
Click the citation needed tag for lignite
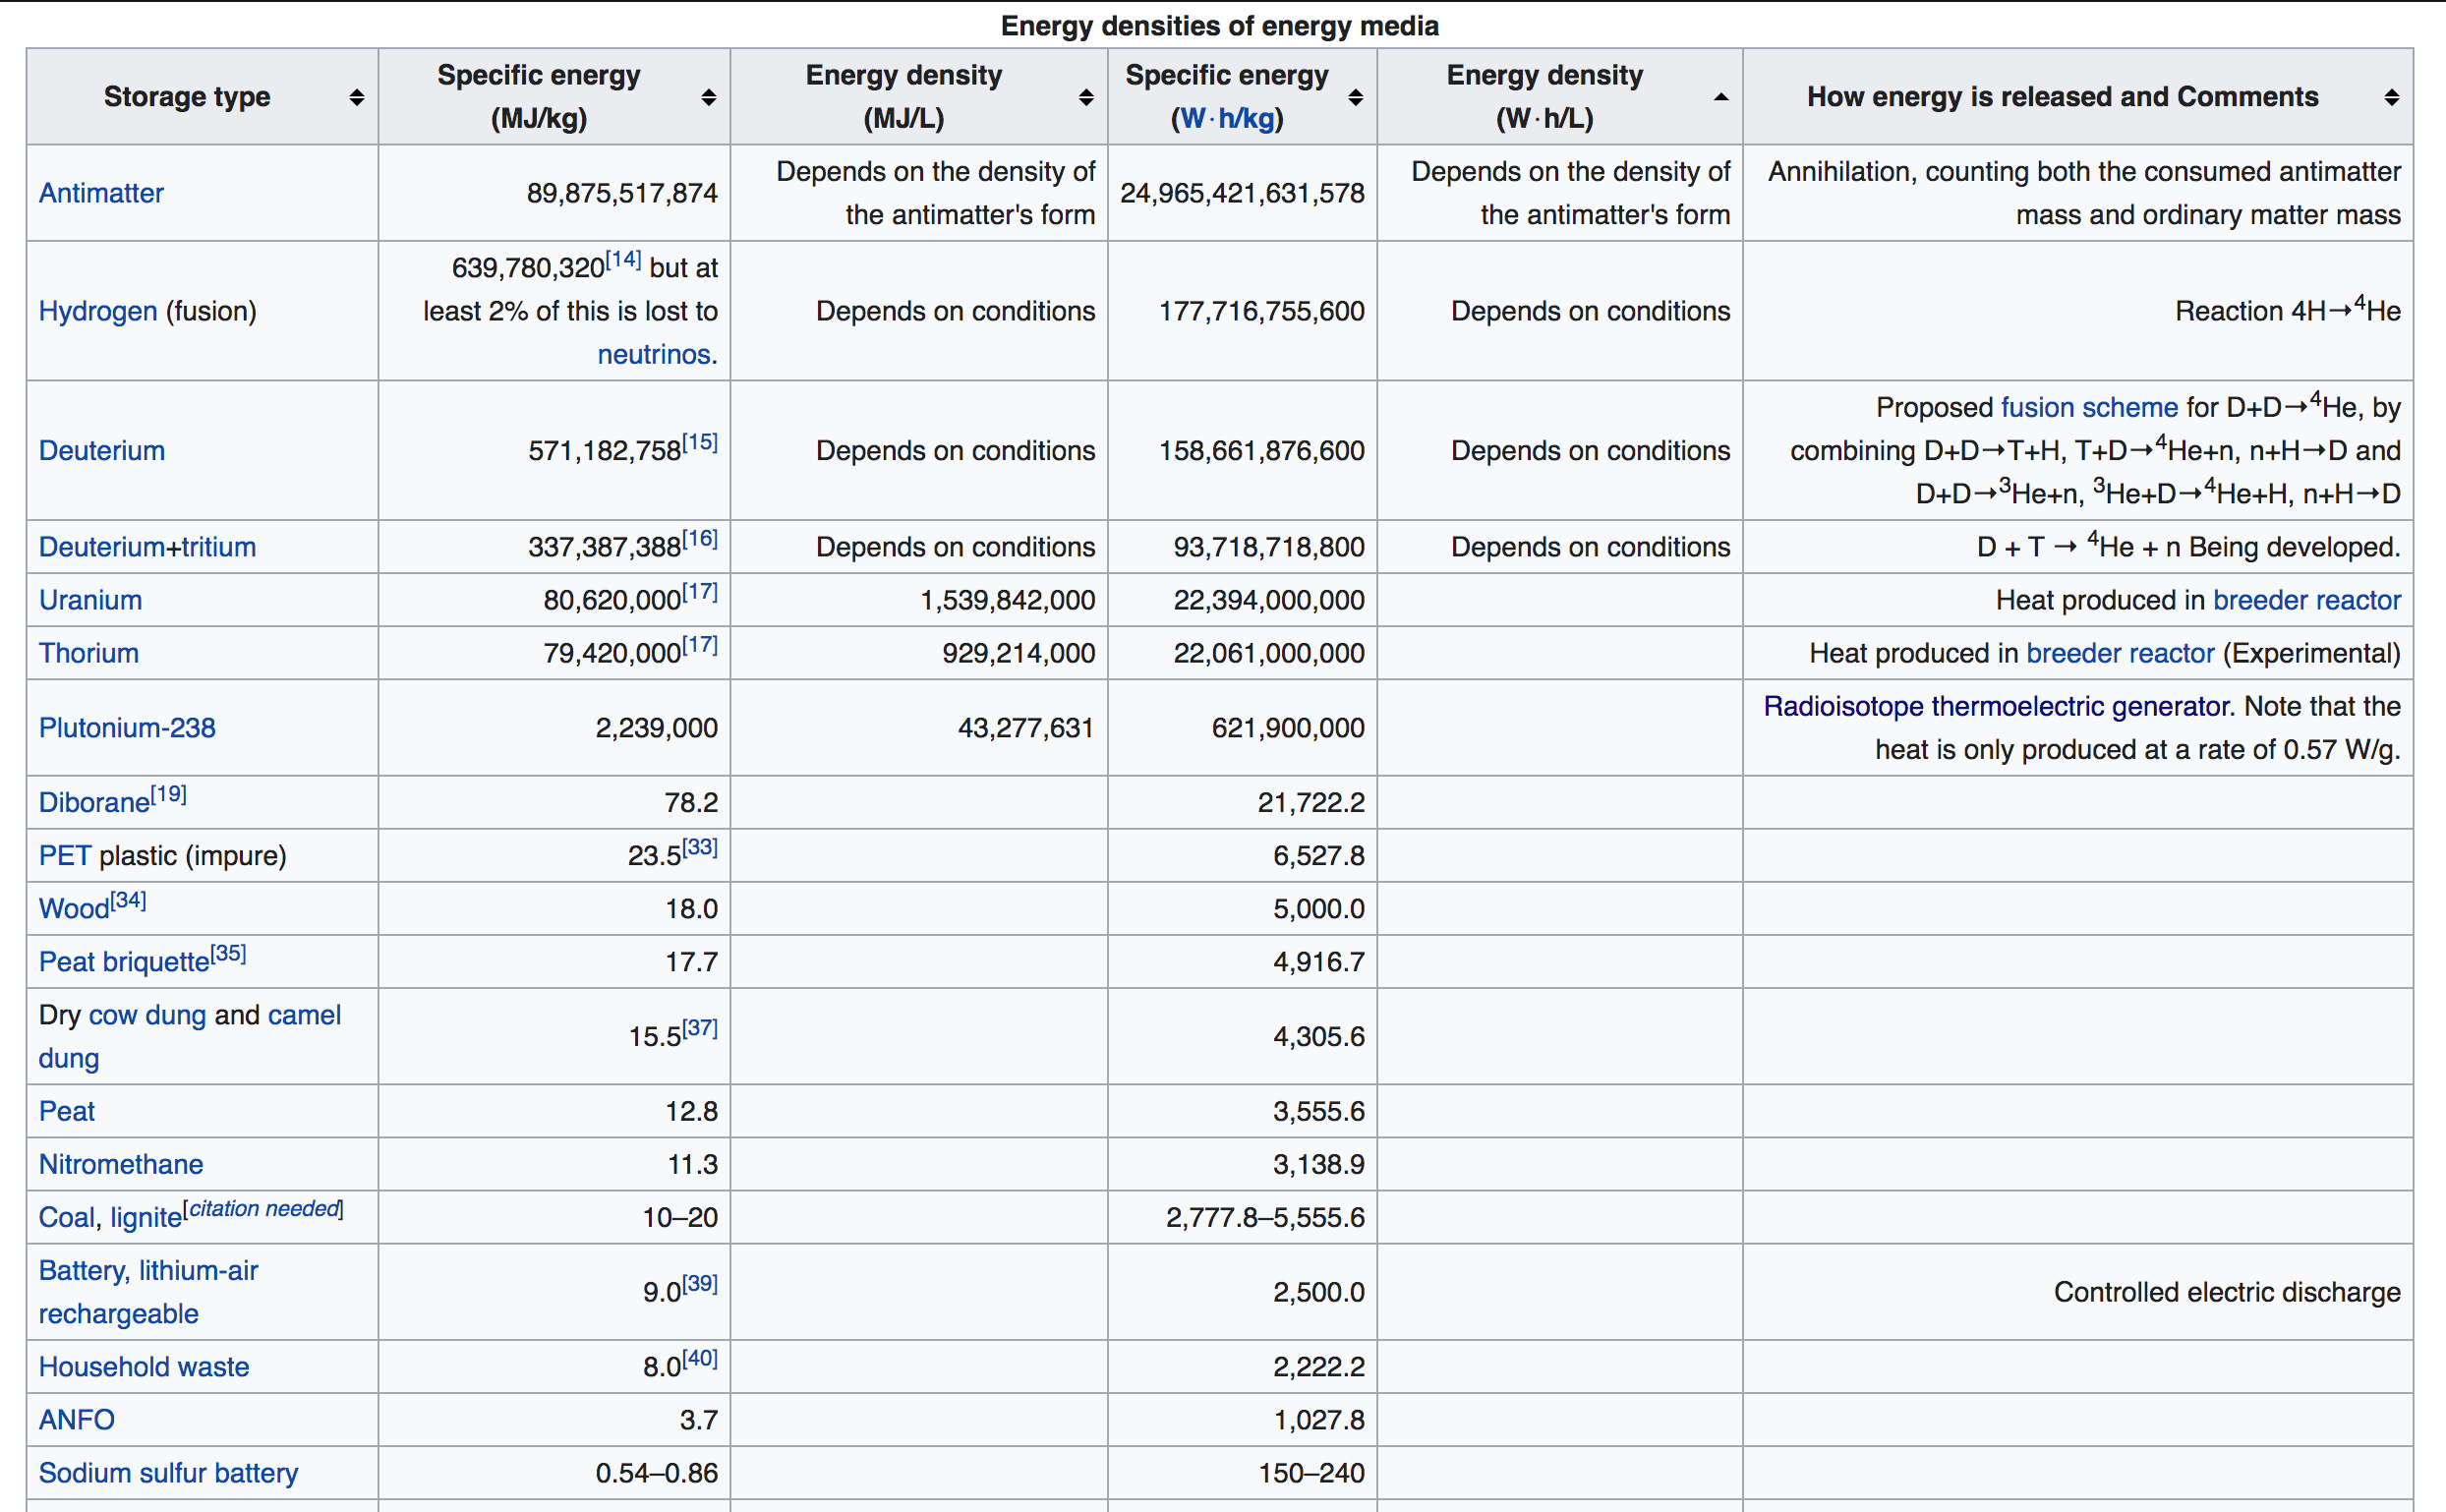[264, 1209]
